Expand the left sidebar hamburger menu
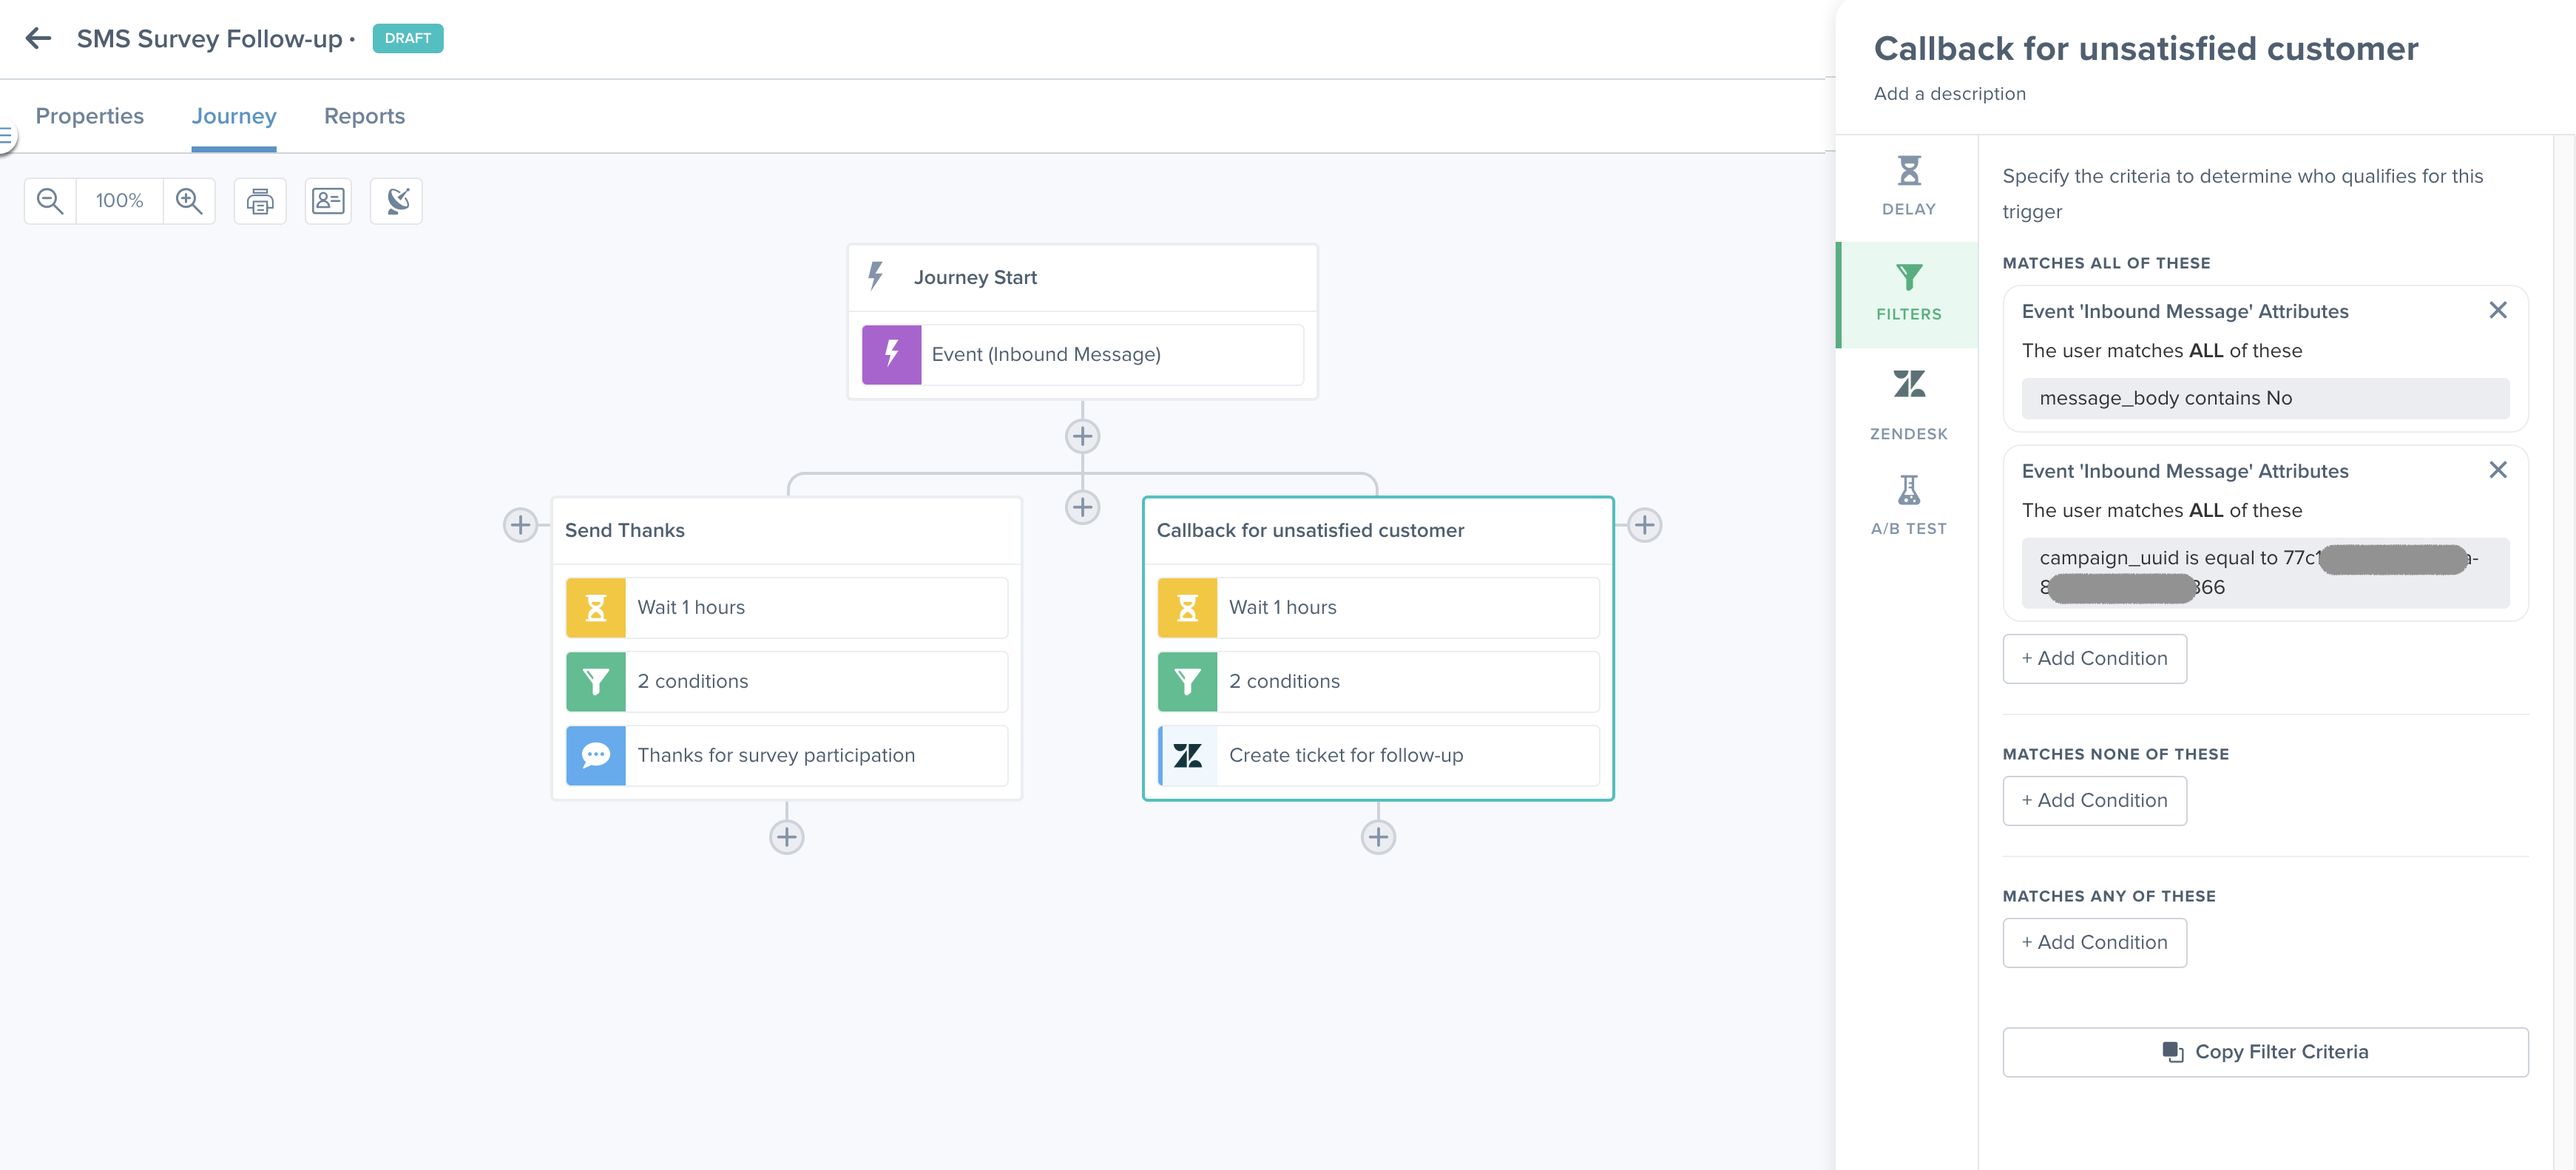 tap(6, 135)
